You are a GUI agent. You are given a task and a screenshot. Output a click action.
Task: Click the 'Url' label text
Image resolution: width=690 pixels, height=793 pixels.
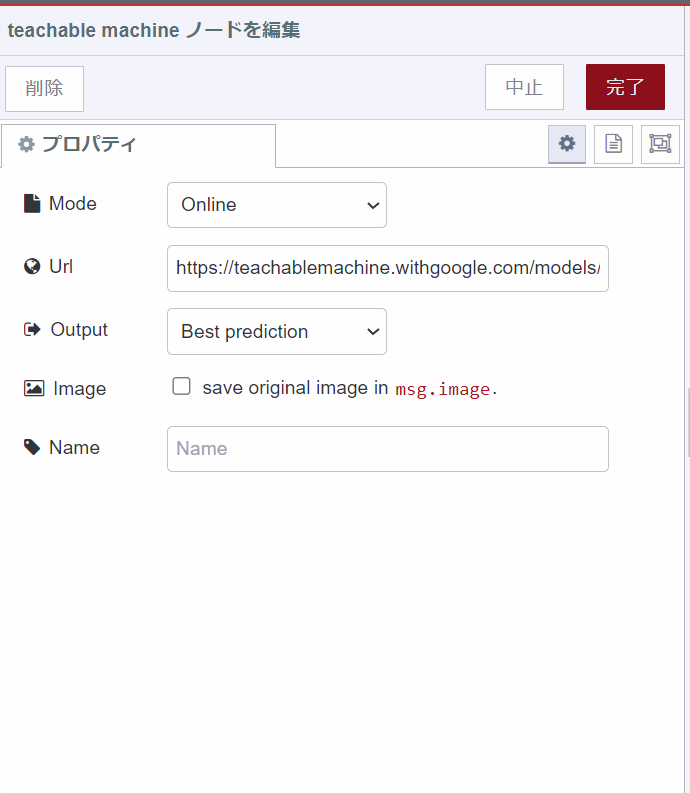tap(61, 267)
